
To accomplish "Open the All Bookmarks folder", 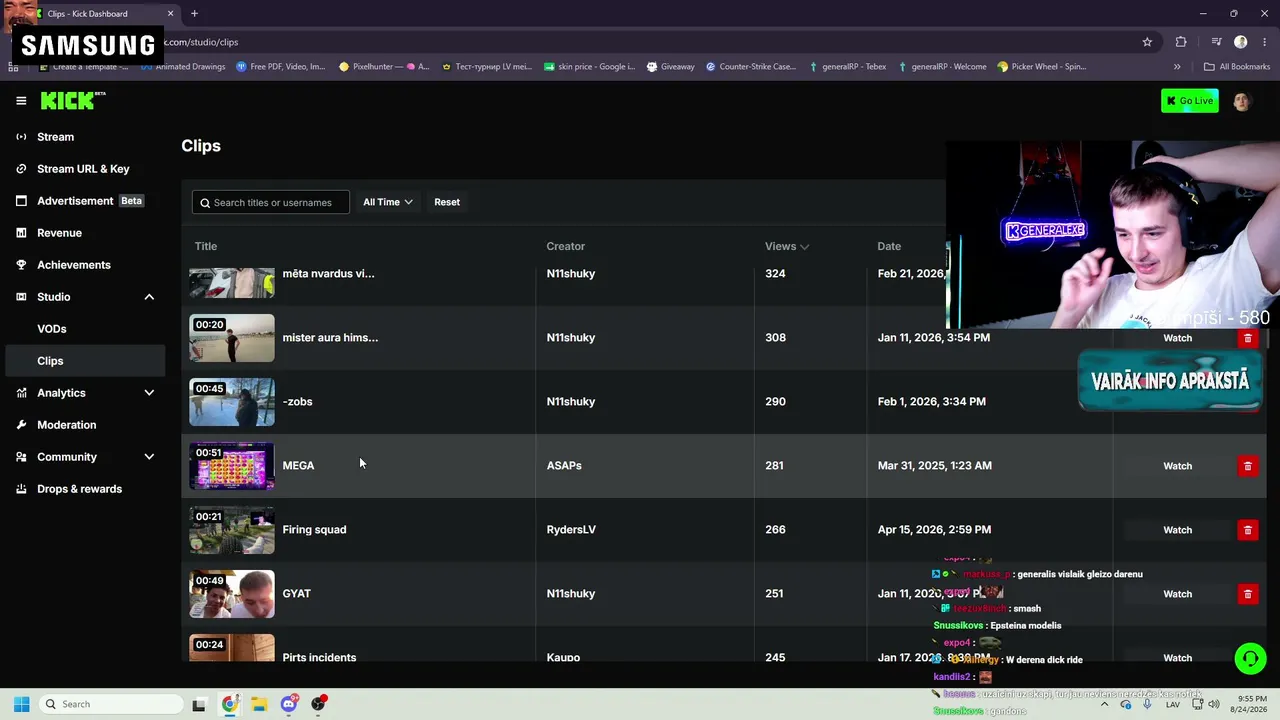I will pos(1236,67).
